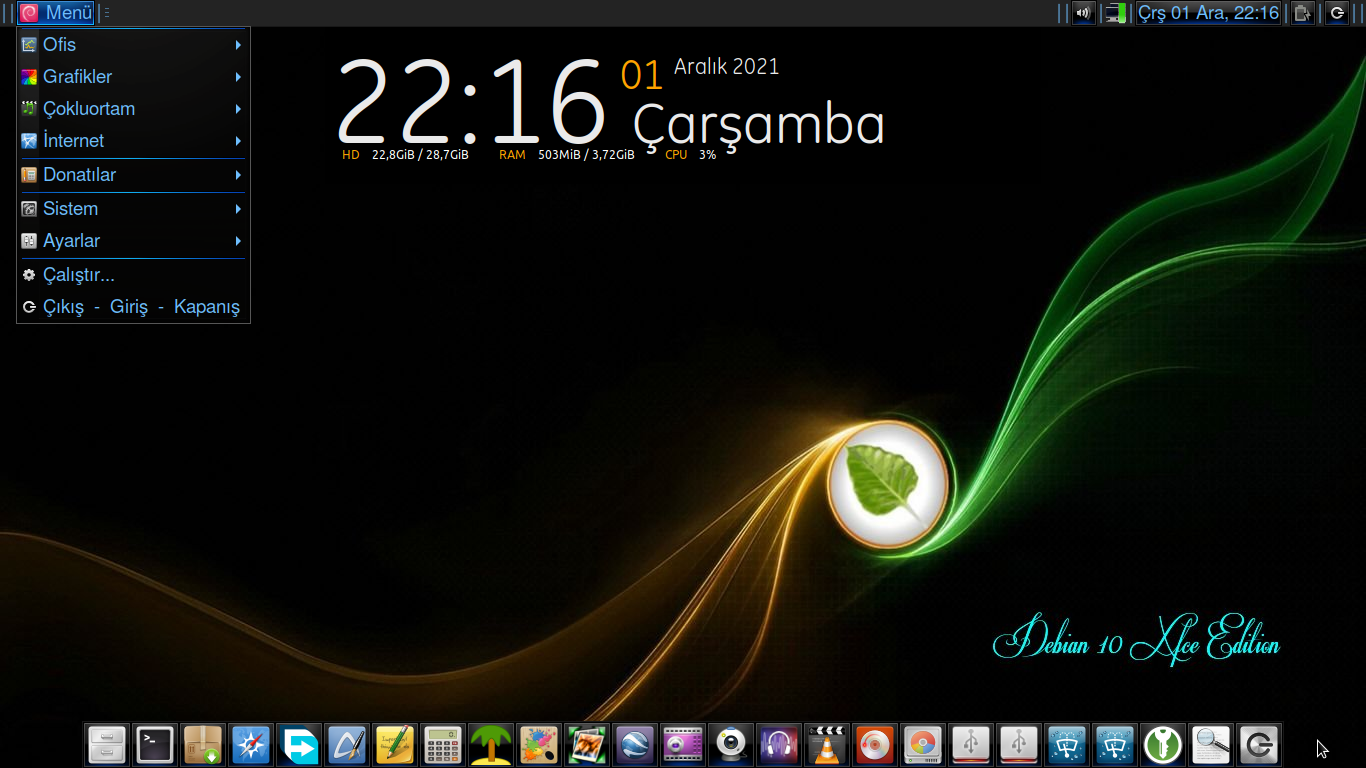Image resolution: width=1366 pixels, height=768 pixels.
Task: Launch the terminal from the dock
Action: click(155, 745)
